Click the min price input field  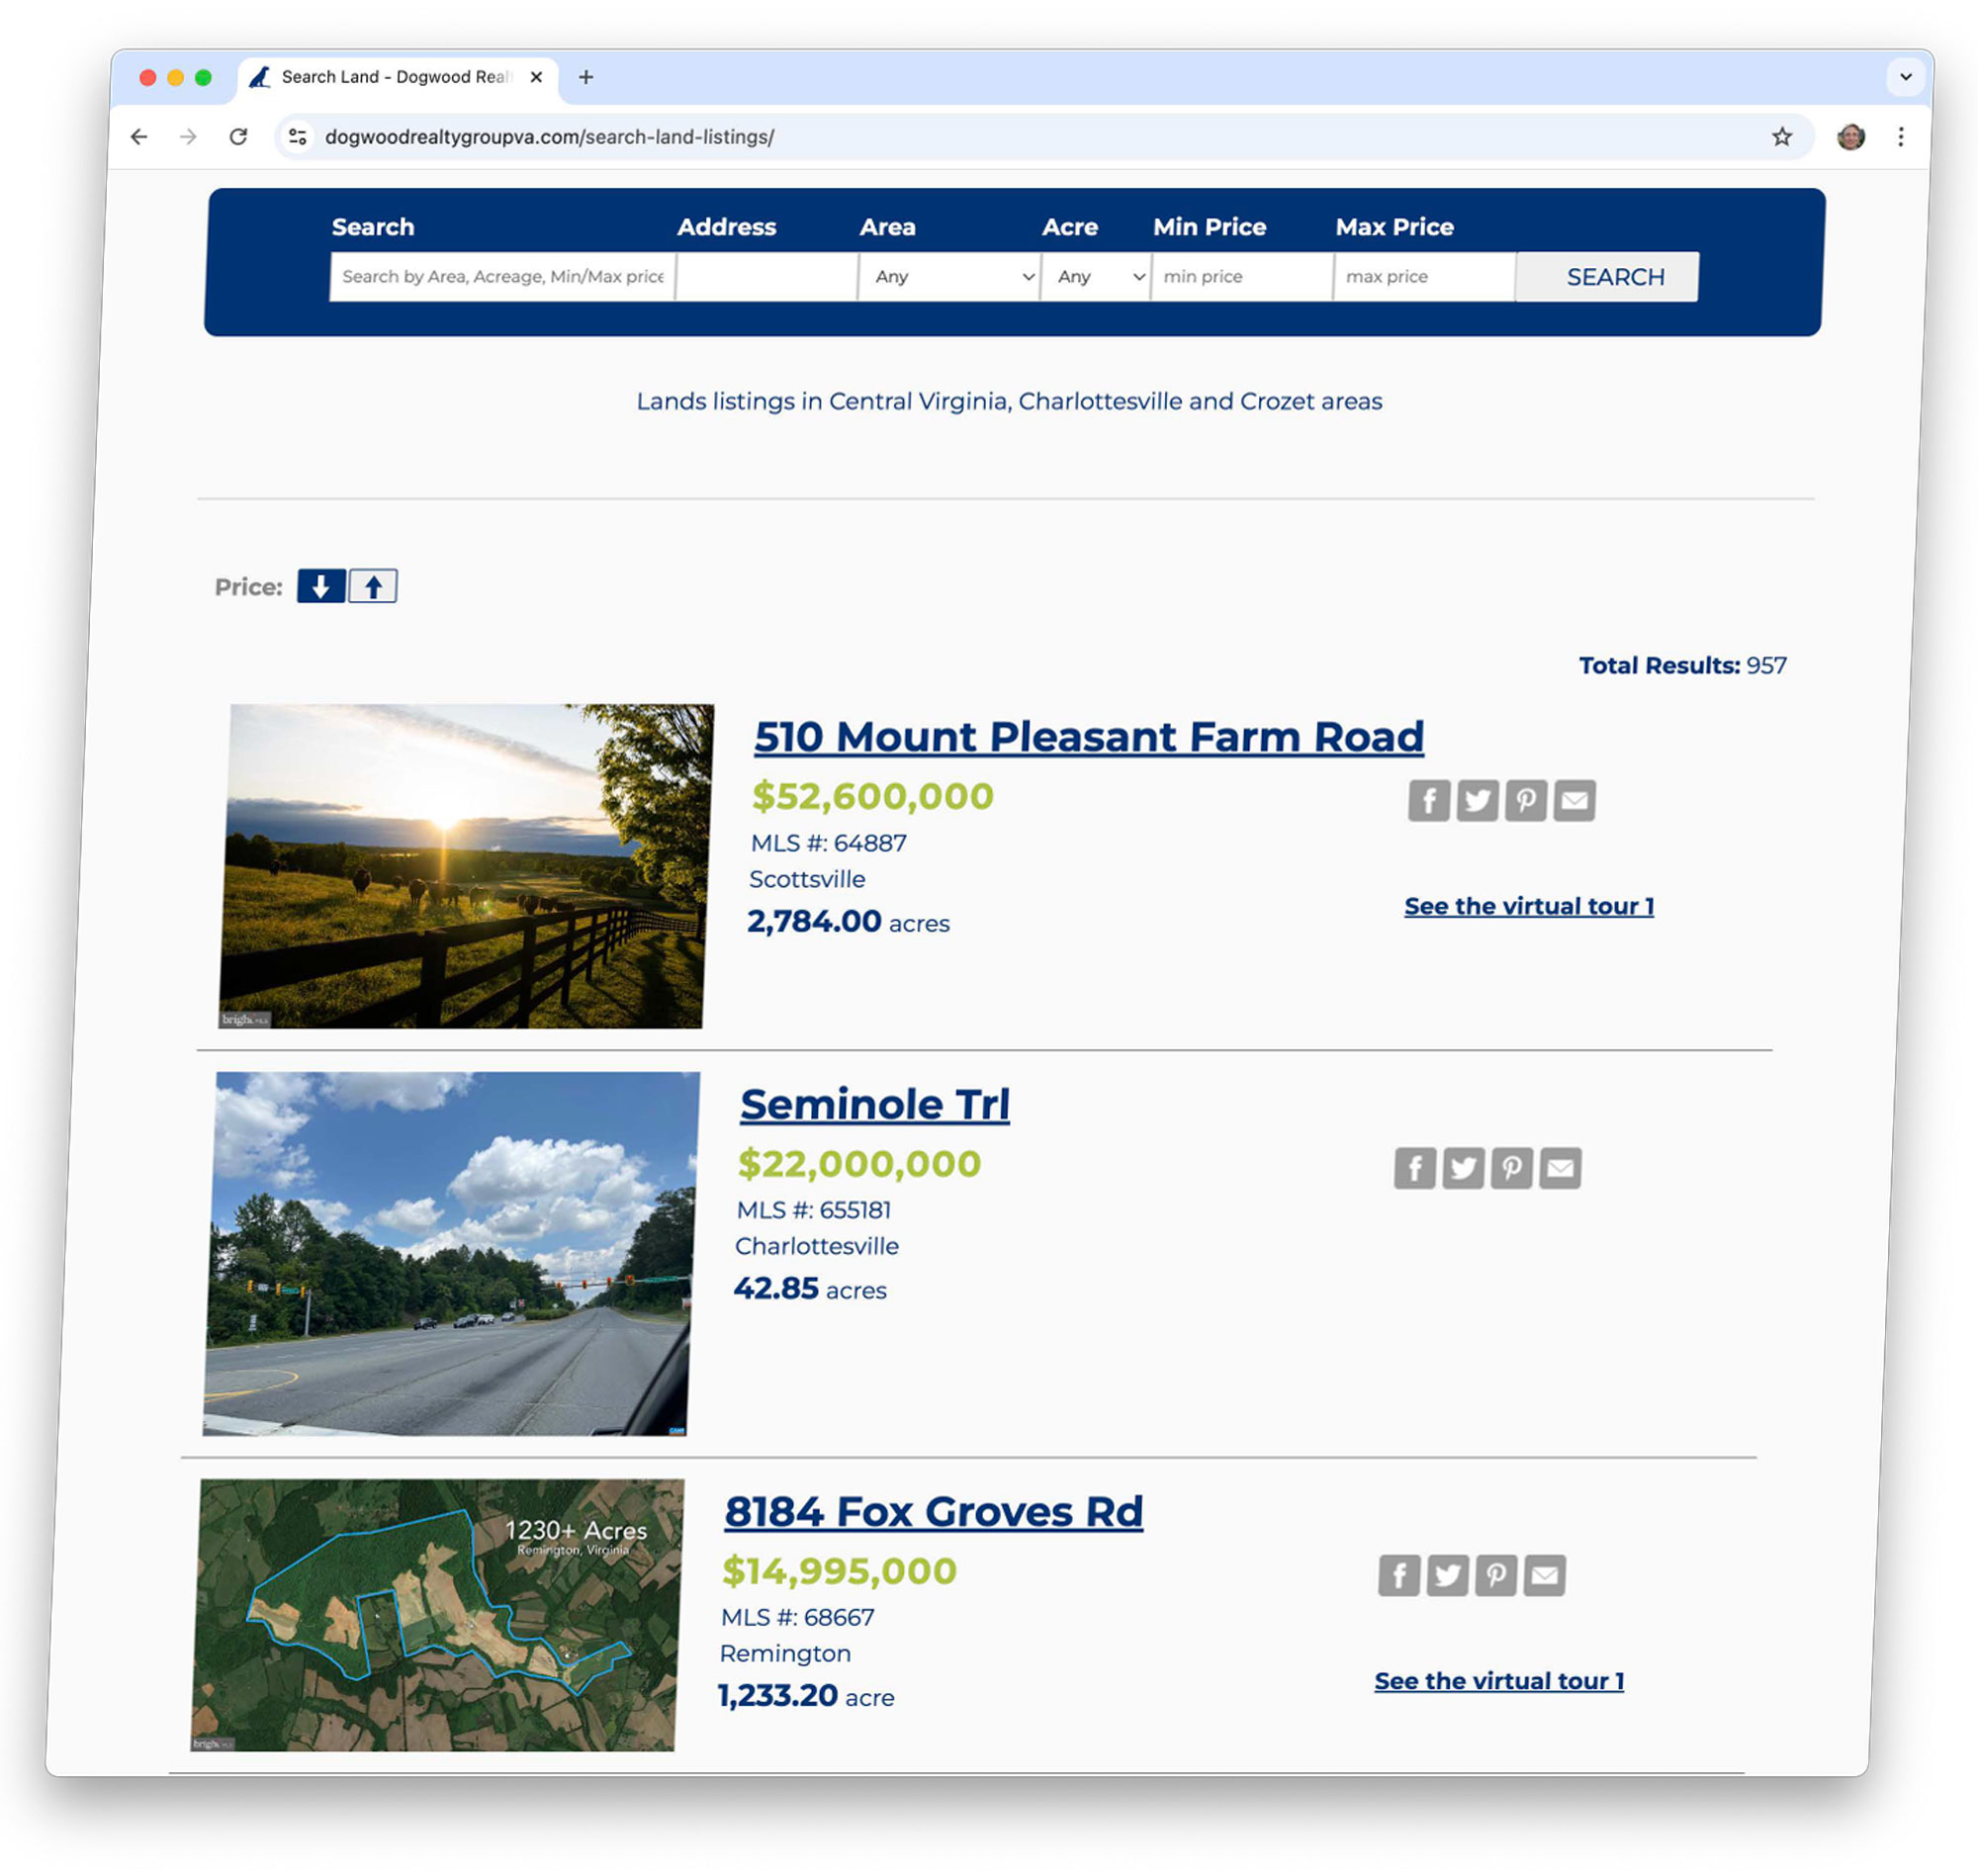1241,276
